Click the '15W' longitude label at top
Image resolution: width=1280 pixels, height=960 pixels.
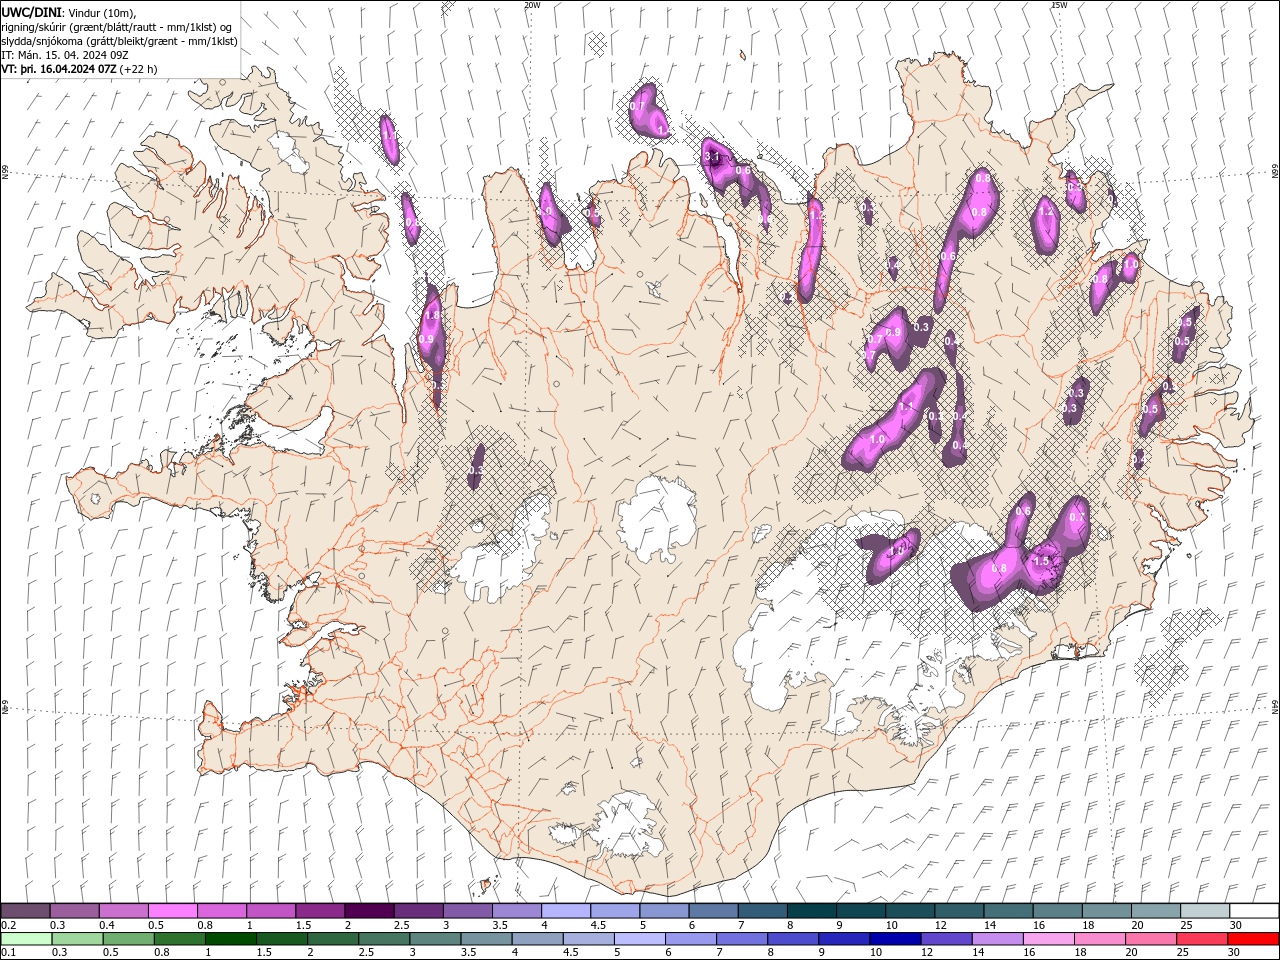(1059, 5)
